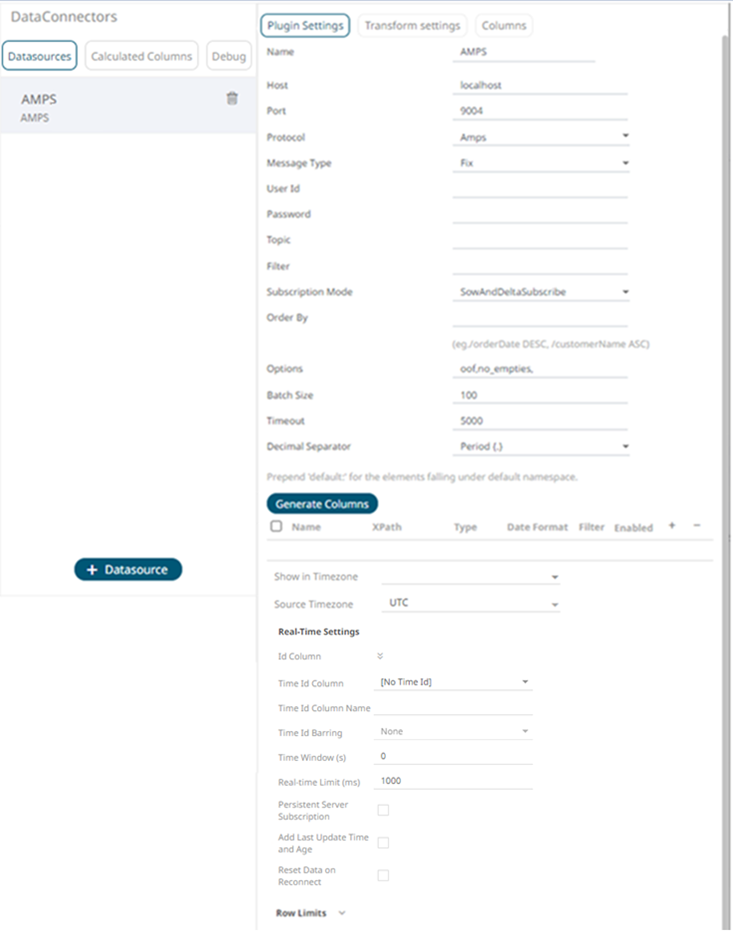Expand the Row Limits section
Viewport: 733px width, 932px height.
310,913
